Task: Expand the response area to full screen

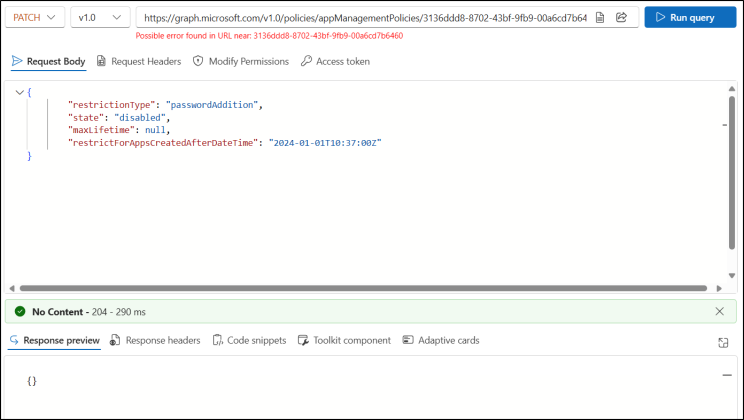Action: 723,343
